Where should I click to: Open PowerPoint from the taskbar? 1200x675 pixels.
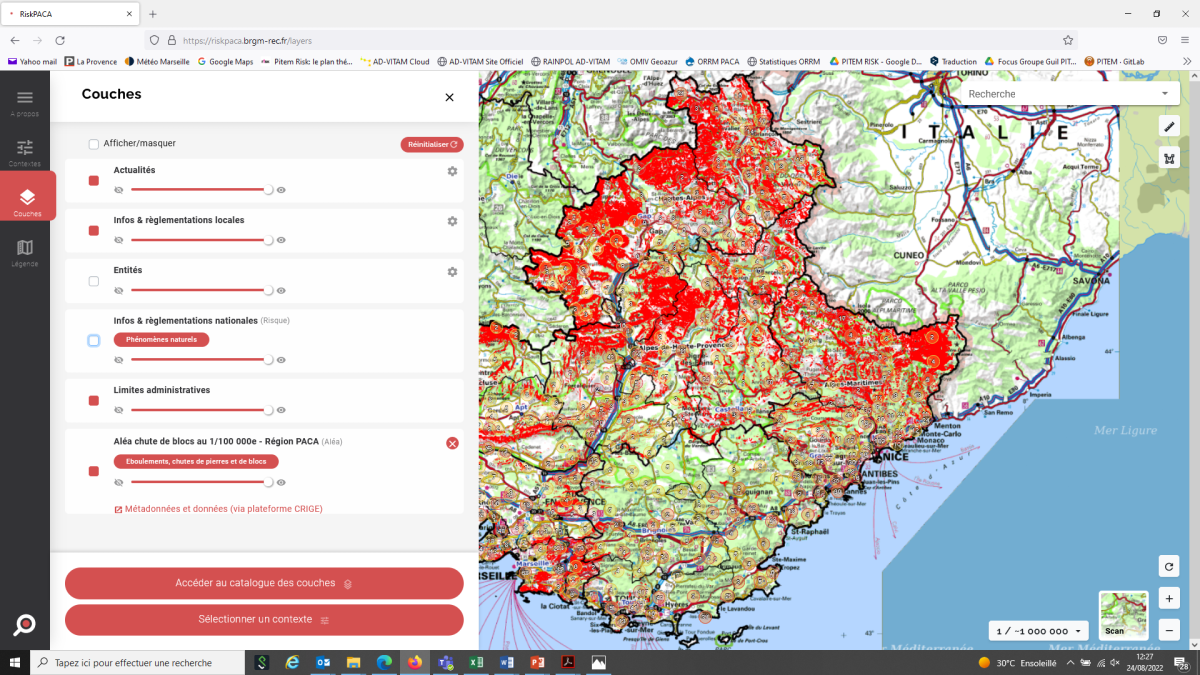pos(537,662)
